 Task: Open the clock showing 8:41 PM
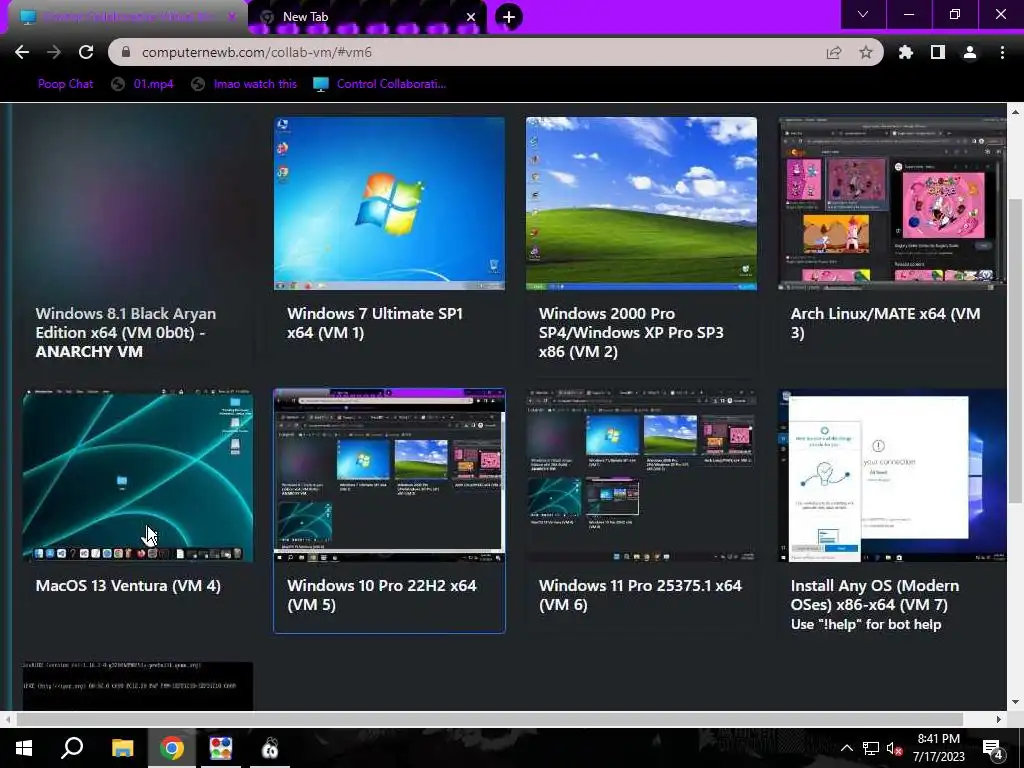click(938, 748)
